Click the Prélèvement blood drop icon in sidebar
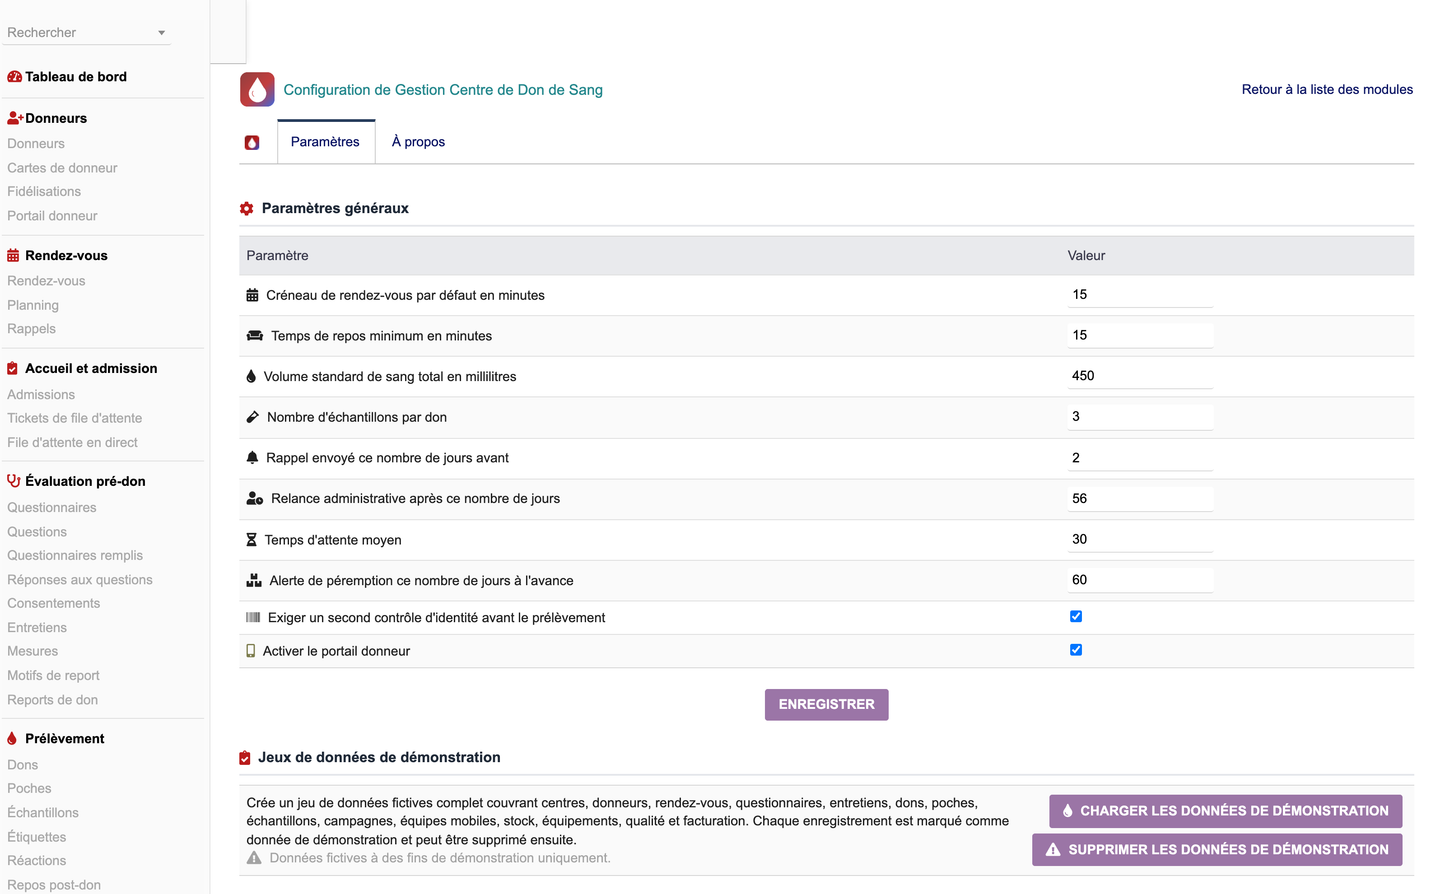The image size is (1445, 894). coord(12,738)
